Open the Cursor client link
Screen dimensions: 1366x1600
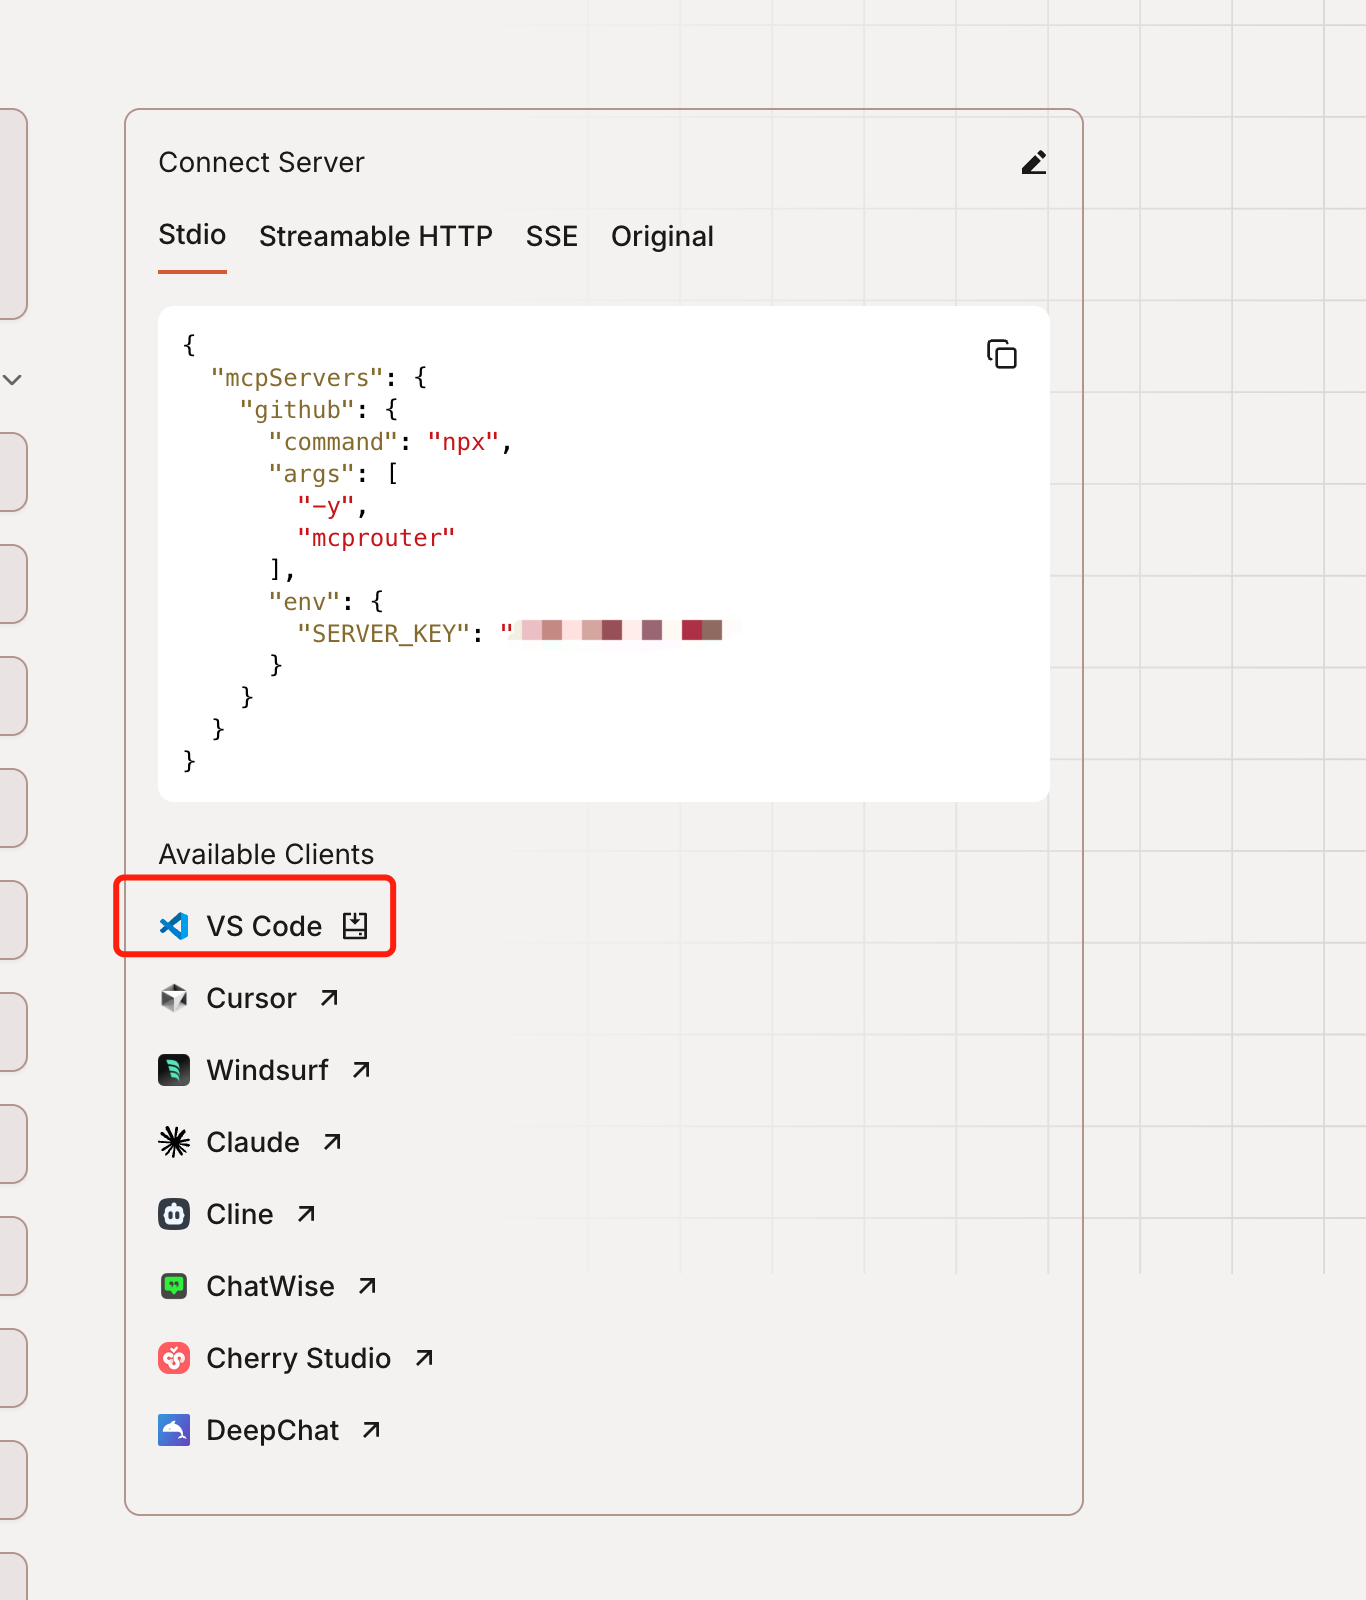[x=250, y=998]
